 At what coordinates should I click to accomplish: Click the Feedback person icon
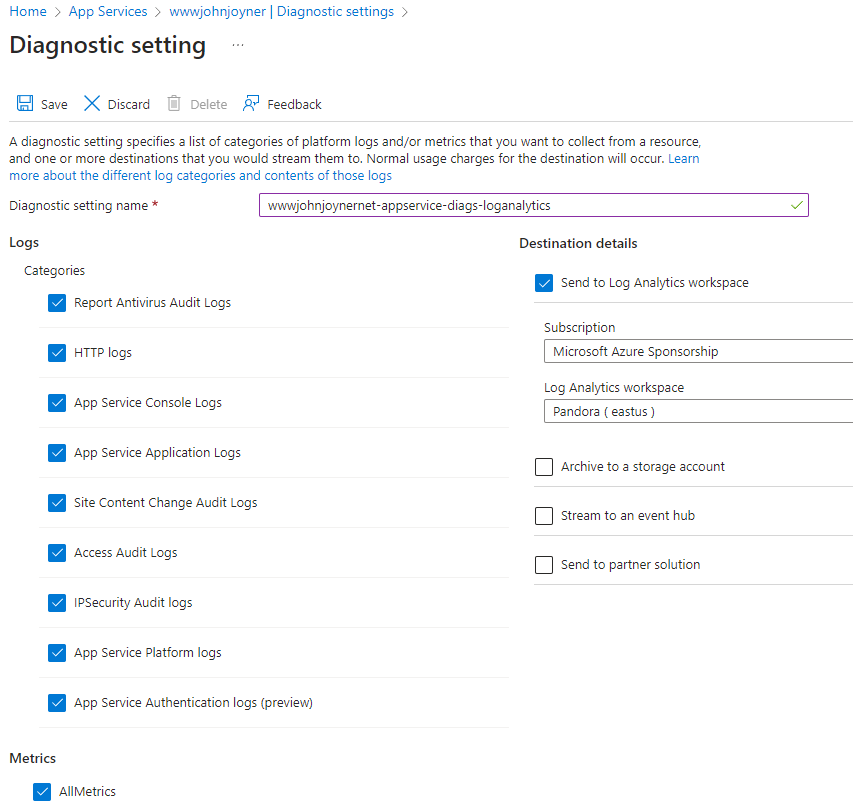251,104
